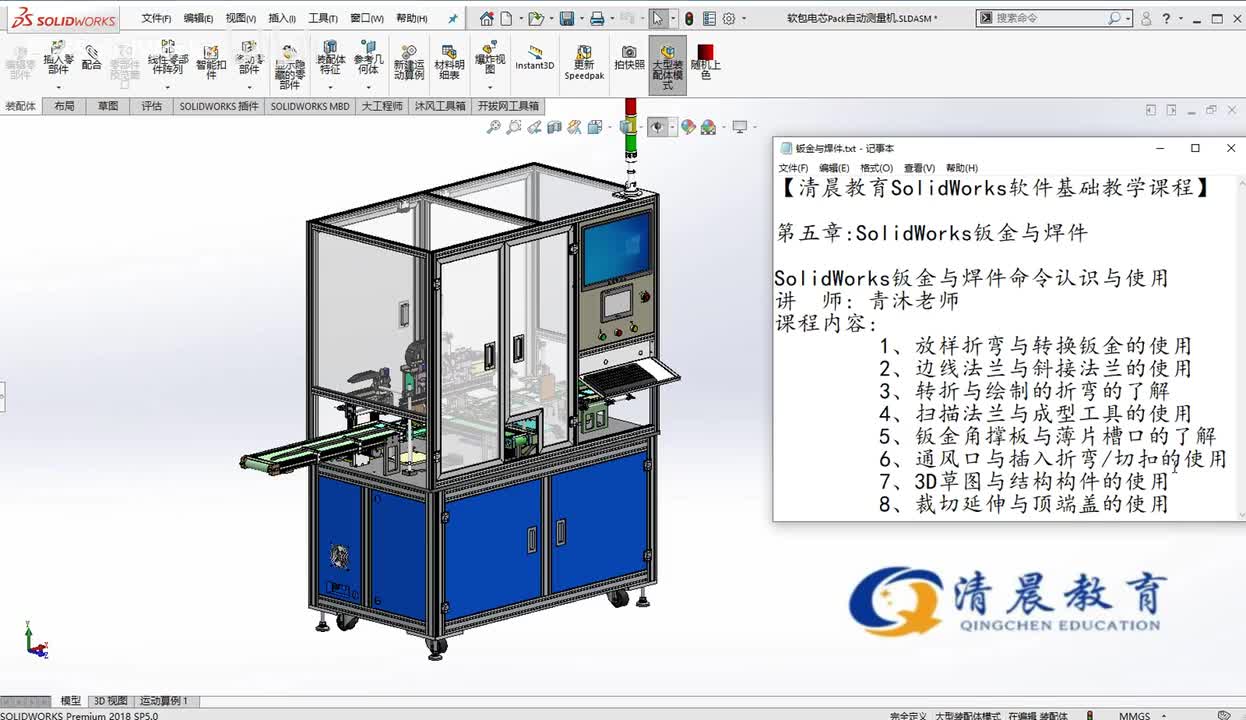Click the search magnifier in command search box
The image size is (1246, 720).
[1114, 18]
